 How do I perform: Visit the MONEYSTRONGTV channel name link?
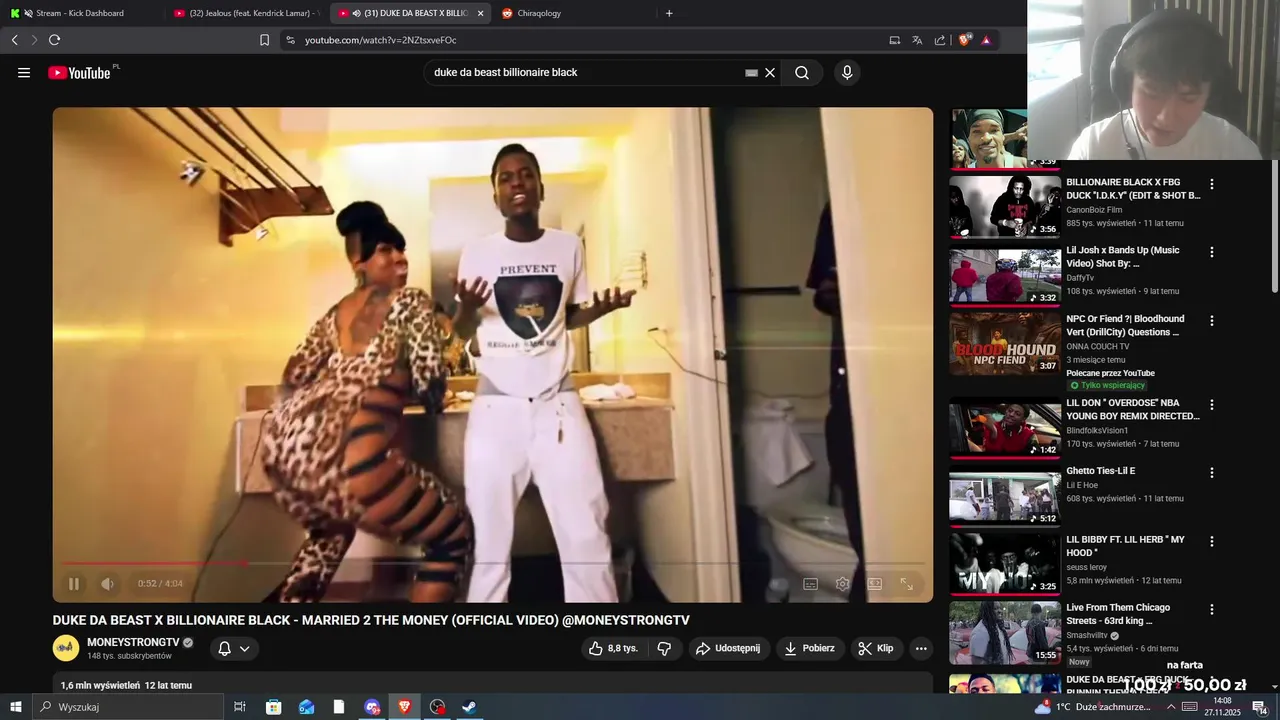pyautogui.click(x=133, y=642)
